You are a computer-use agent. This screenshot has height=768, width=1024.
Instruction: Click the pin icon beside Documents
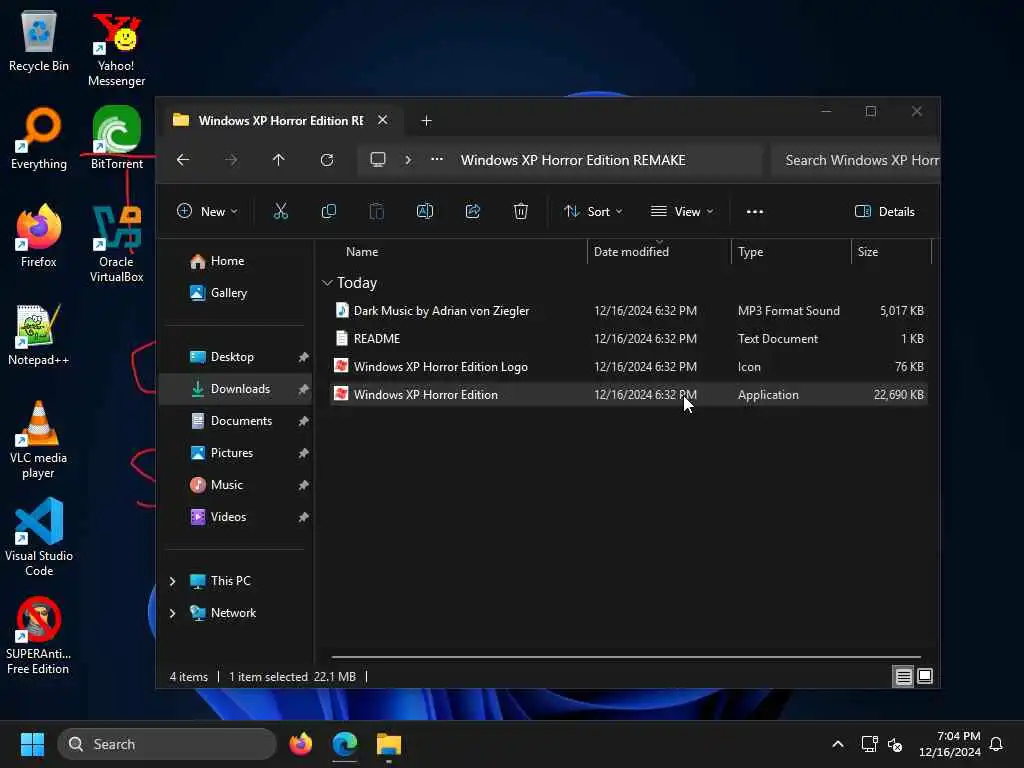(303, 421)
